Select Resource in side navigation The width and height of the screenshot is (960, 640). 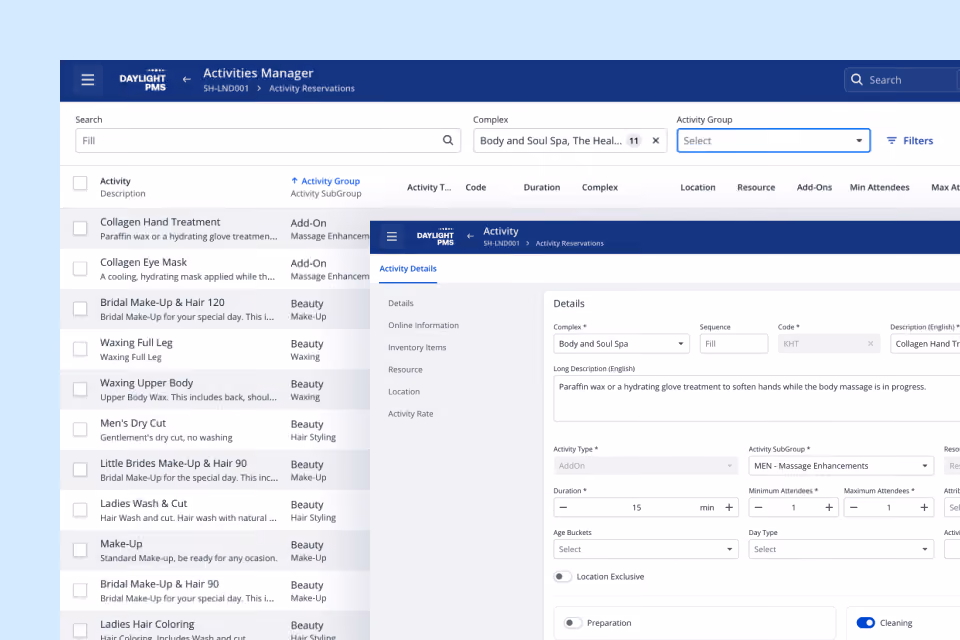click(405, 369)
